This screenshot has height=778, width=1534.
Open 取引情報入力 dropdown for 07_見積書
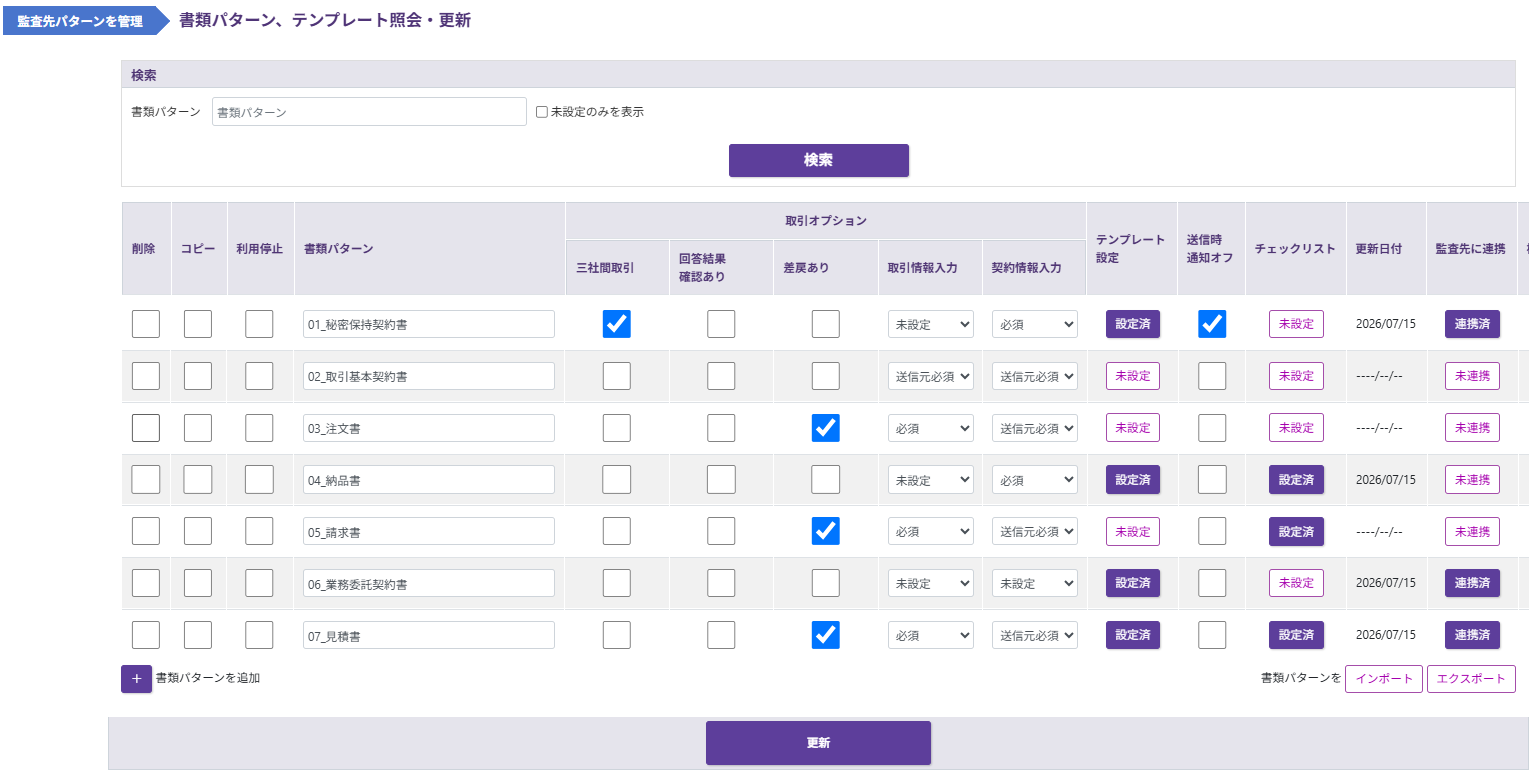[931, 635]
